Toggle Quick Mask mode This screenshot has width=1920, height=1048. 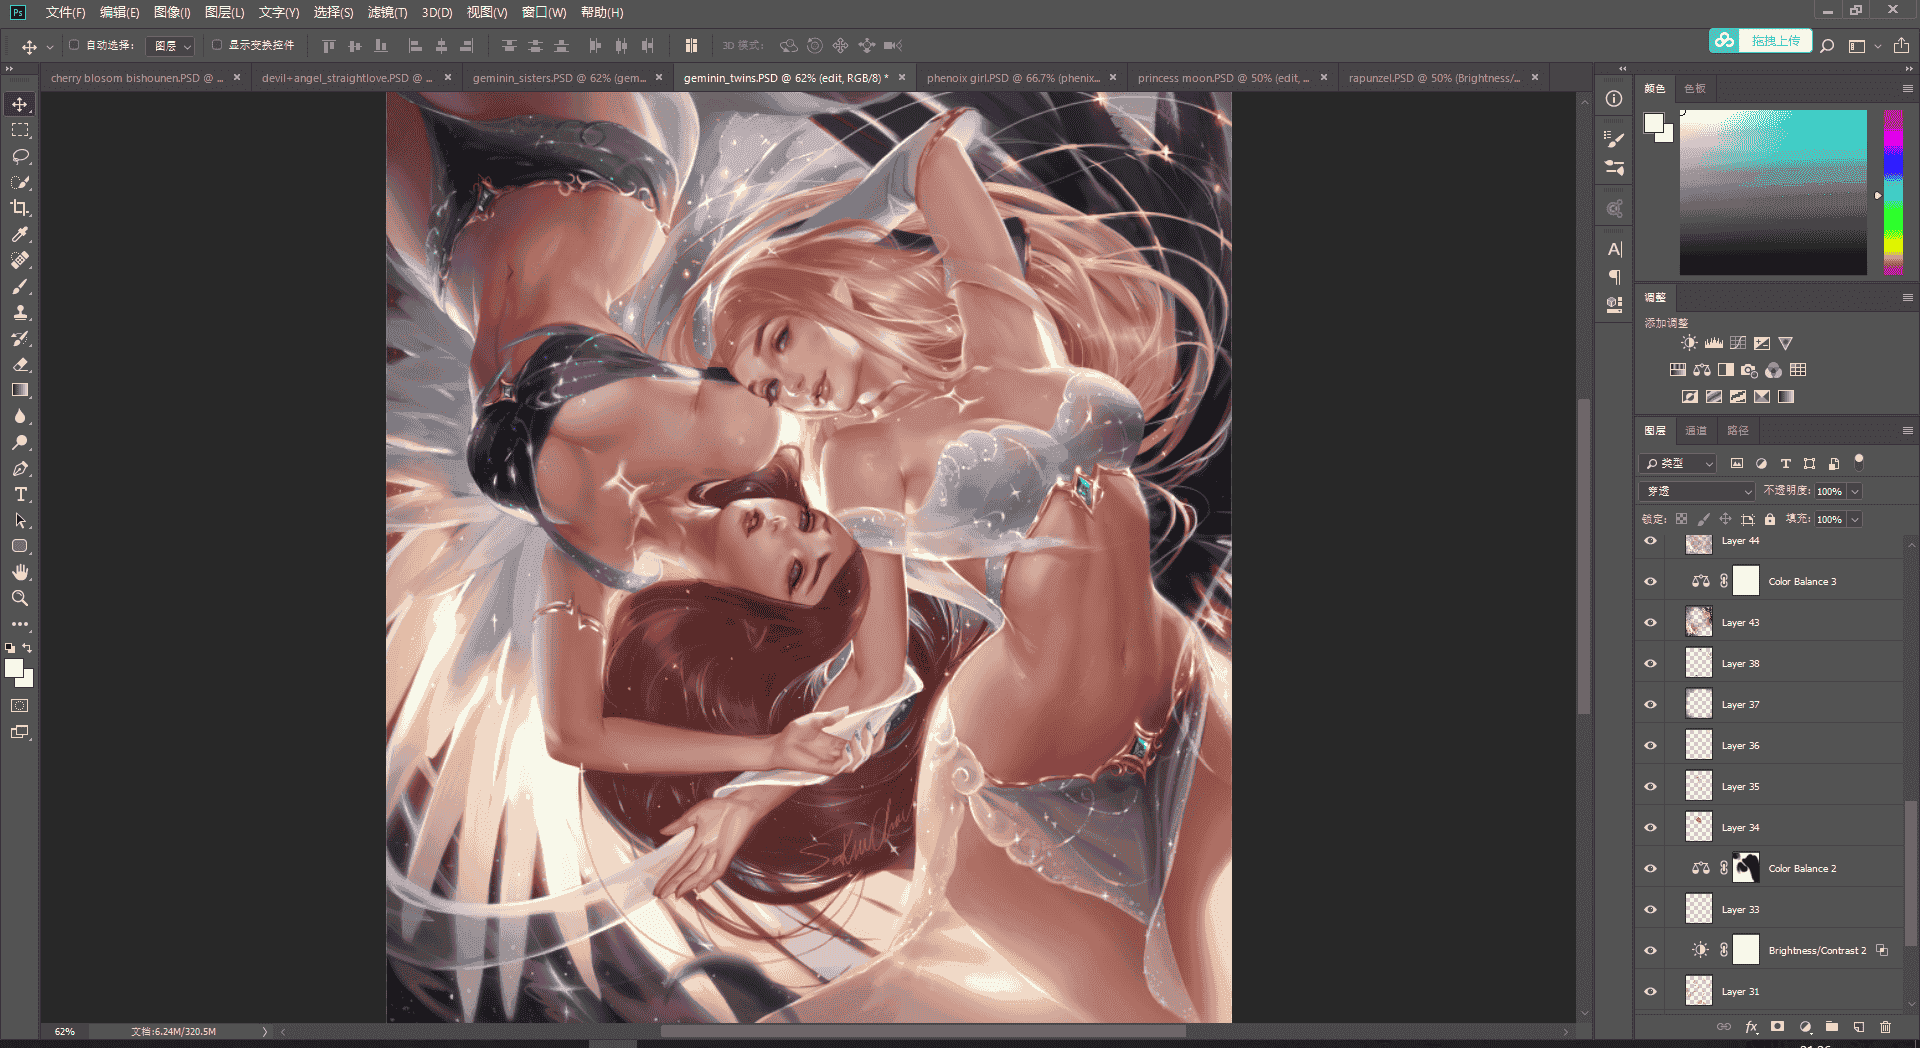(x=20, y=706)
